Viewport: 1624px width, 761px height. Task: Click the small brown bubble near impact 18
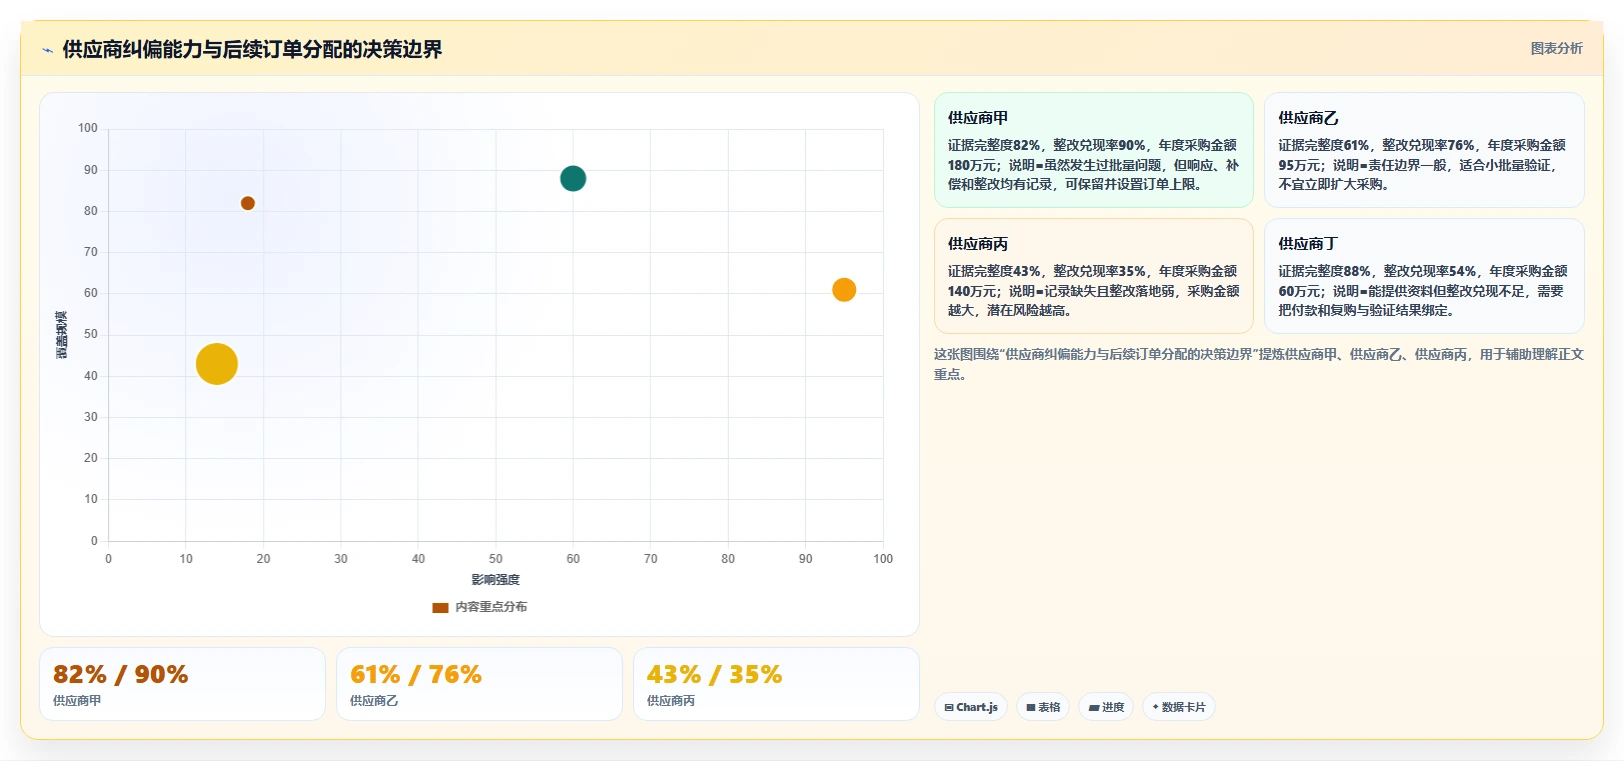(248, 203)
